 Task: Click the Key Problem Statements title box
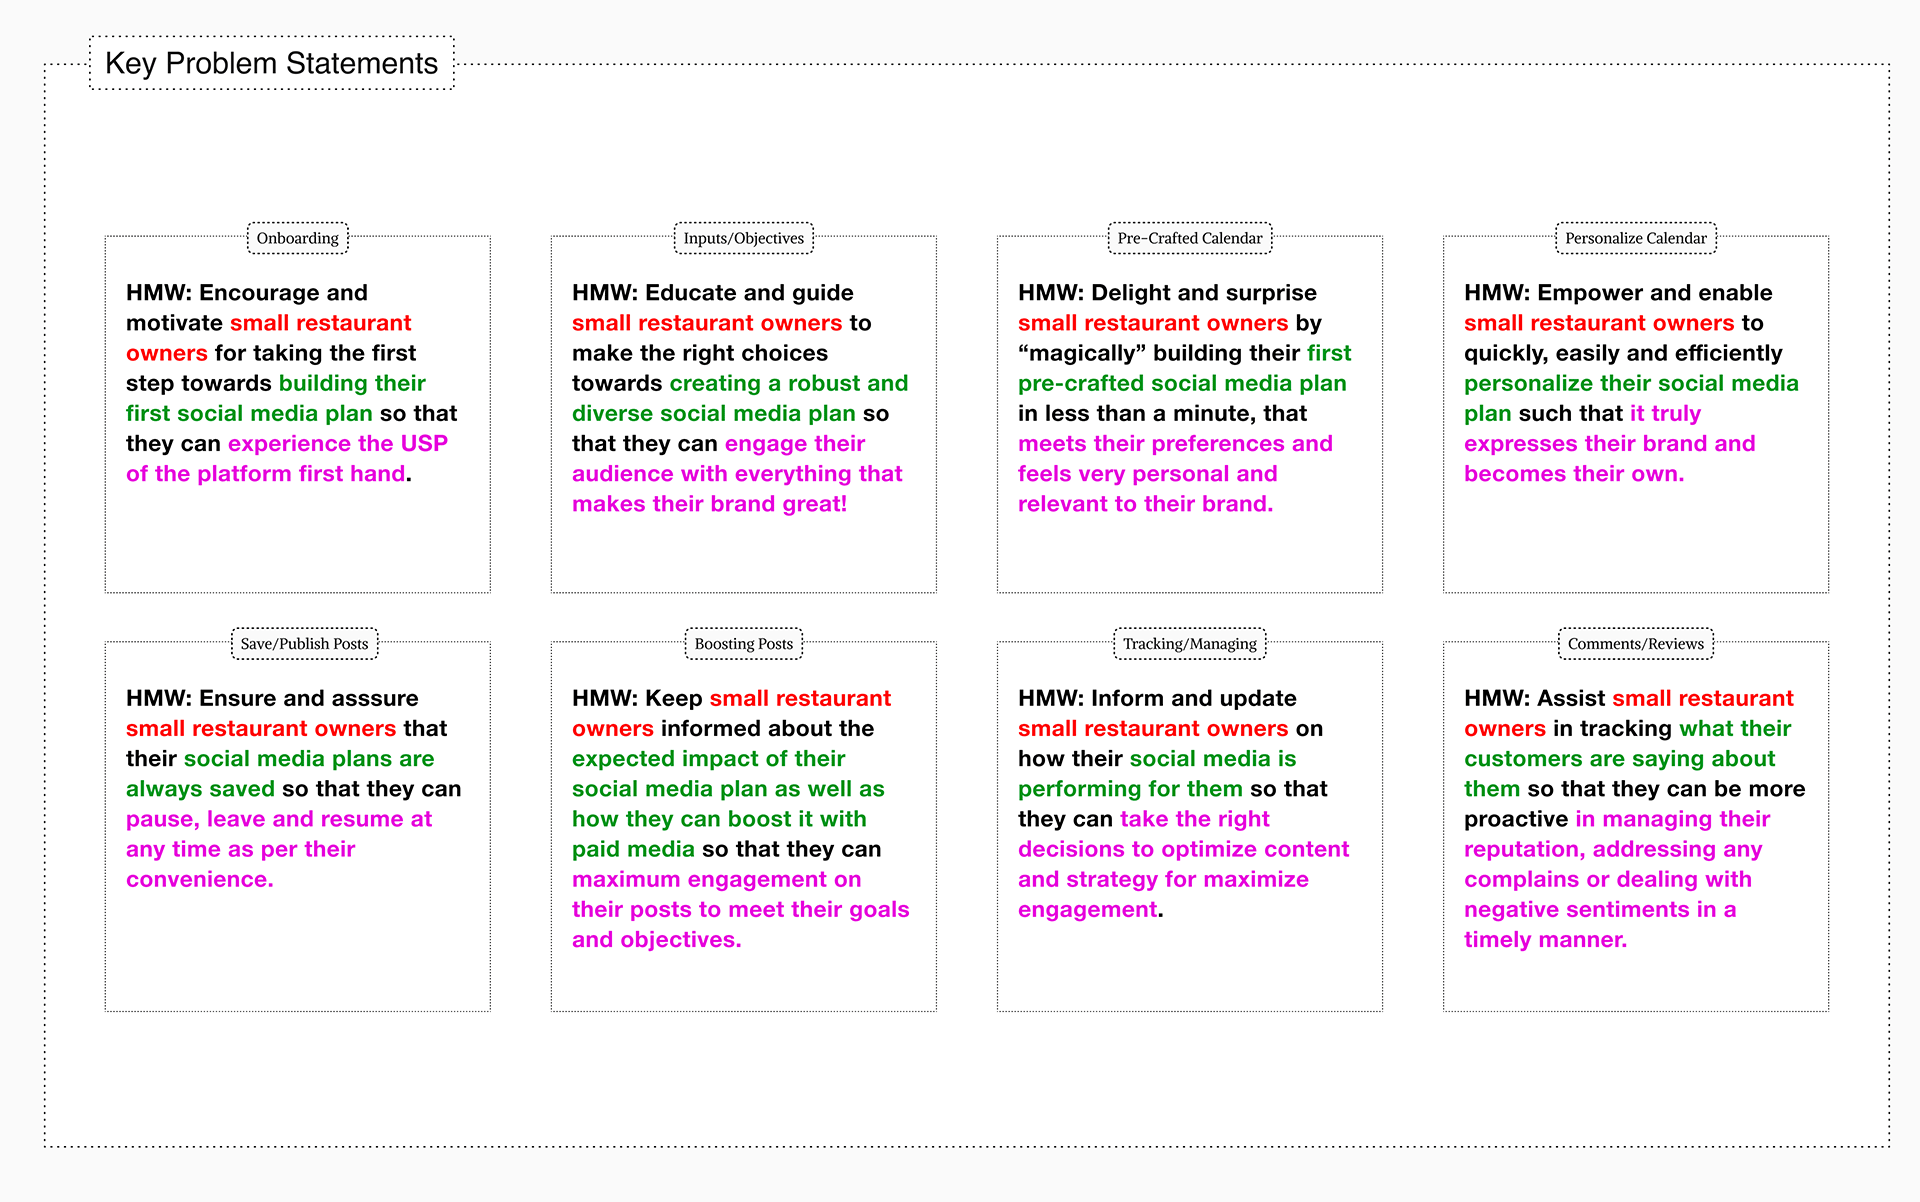tap(271, 63)
